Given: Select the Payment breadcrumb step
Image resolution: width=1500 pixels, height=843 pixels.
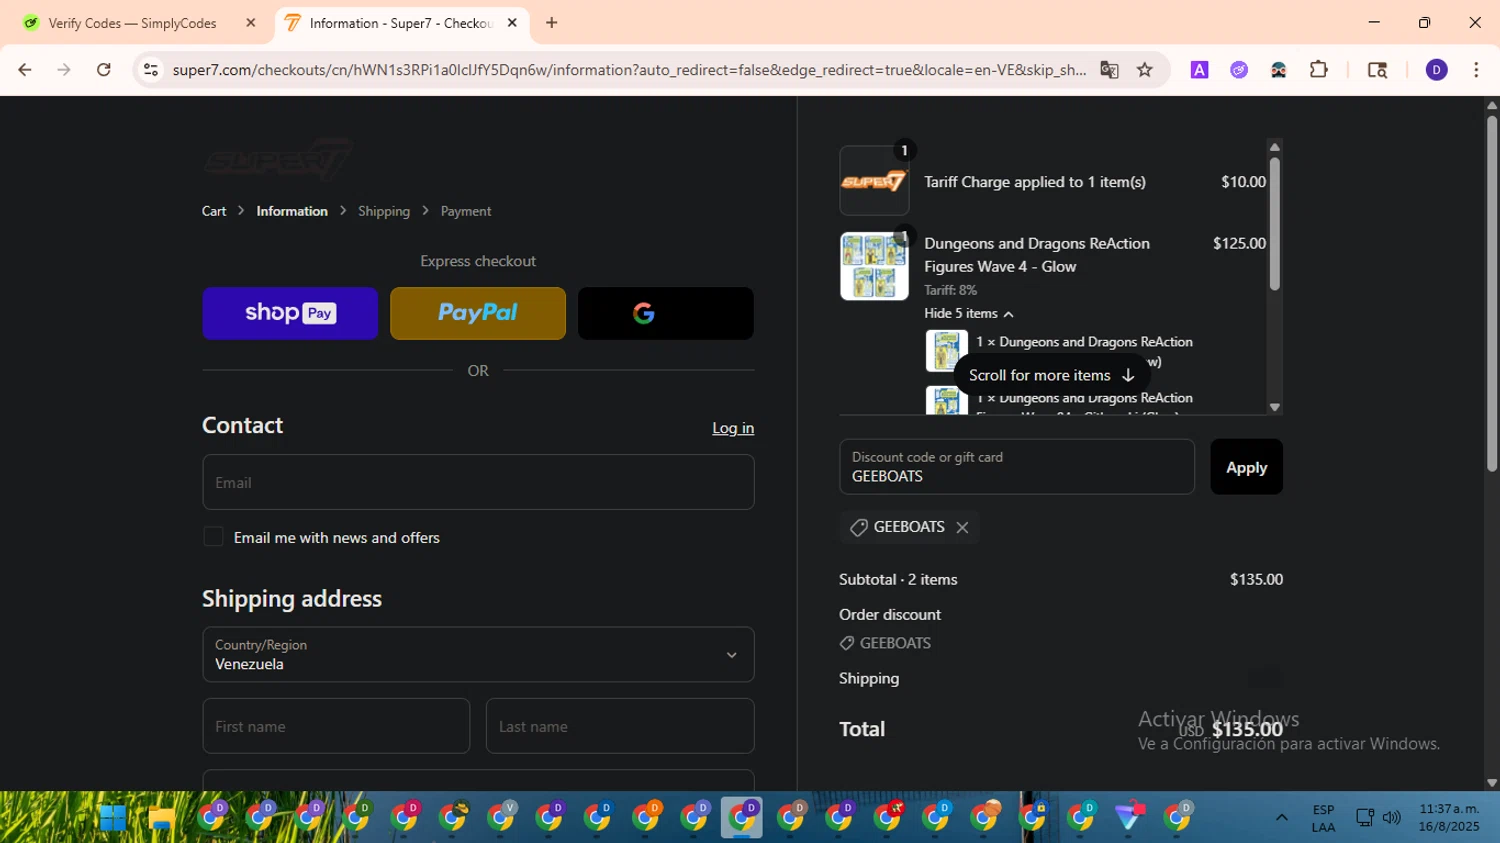Looking at the screenshot, I should [466, 211].
